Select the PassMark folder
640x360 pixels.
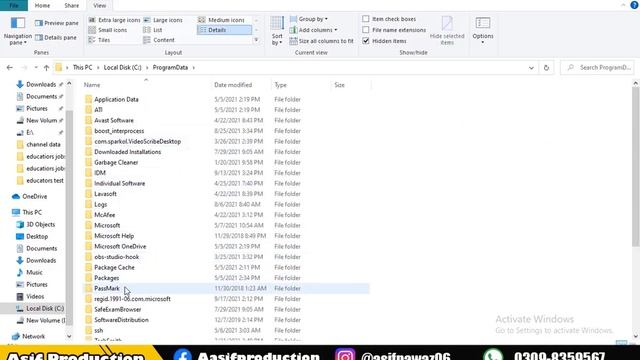(x=107, y=289)
